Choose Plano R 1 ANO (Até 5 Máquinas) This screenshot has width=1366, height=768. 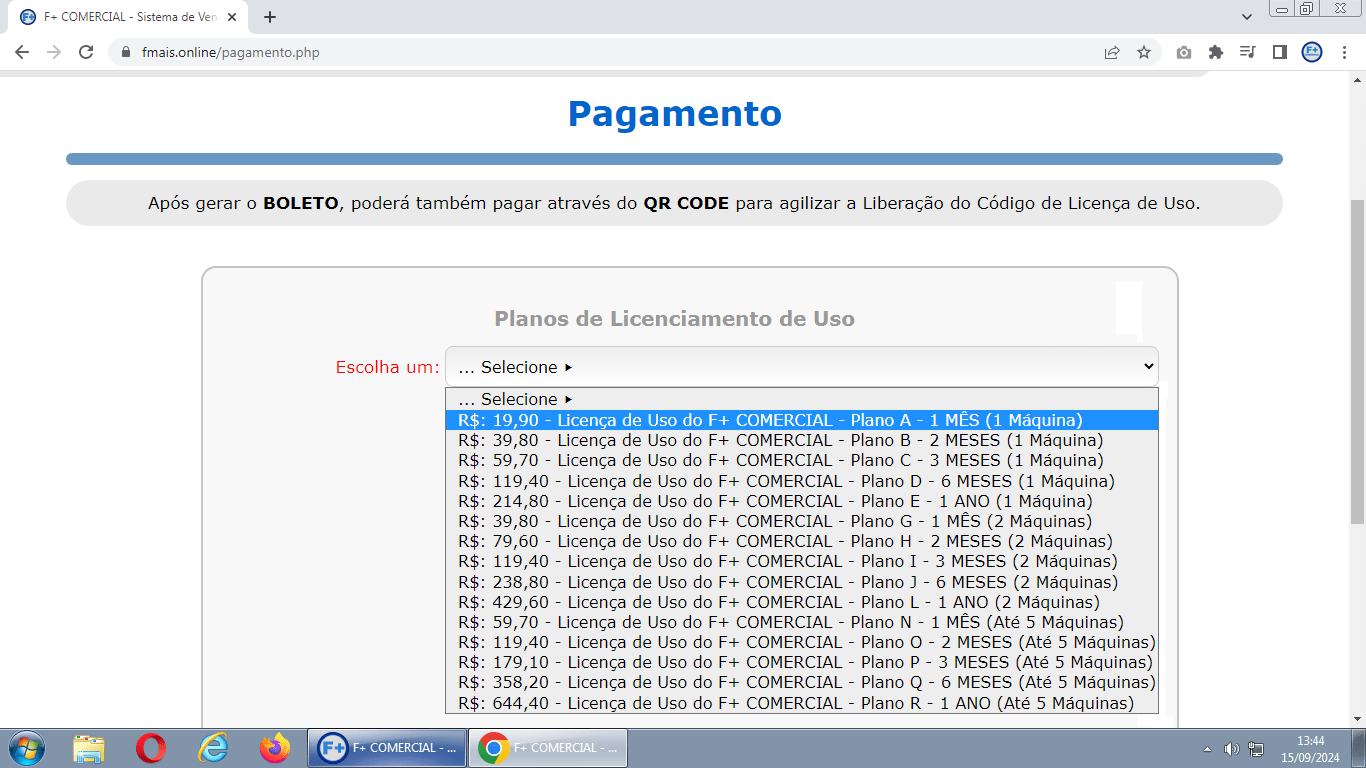pos(801,703)
